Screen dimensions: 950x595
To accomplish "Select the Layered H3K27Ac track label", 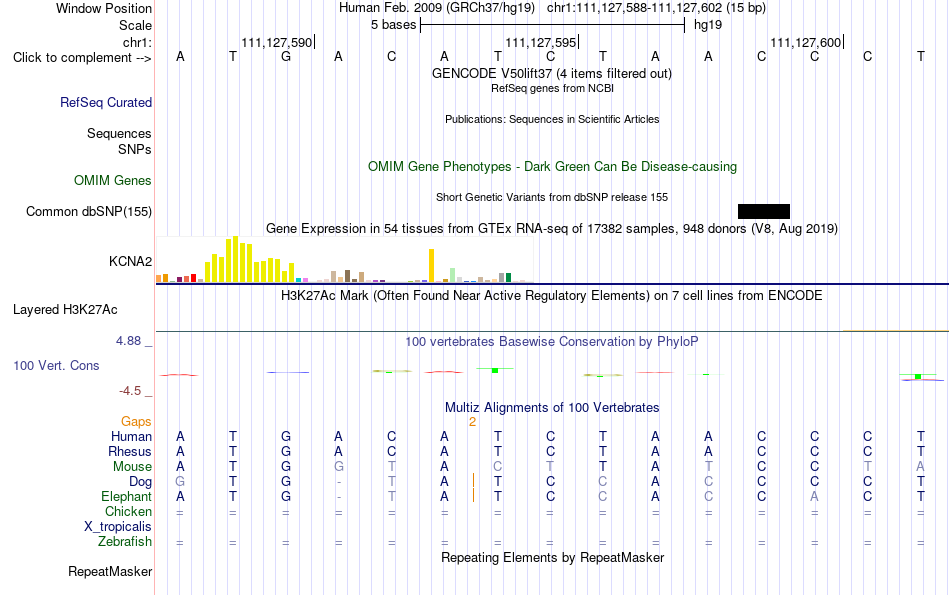I will (65, 310).
